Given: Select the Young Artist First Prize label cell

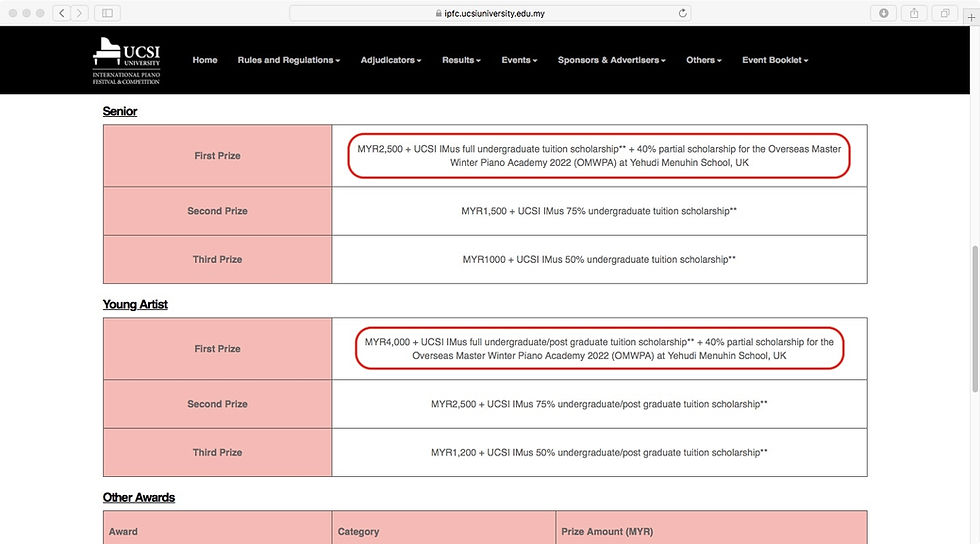Looking at the screenshot, I should click(x=218, y=349).
